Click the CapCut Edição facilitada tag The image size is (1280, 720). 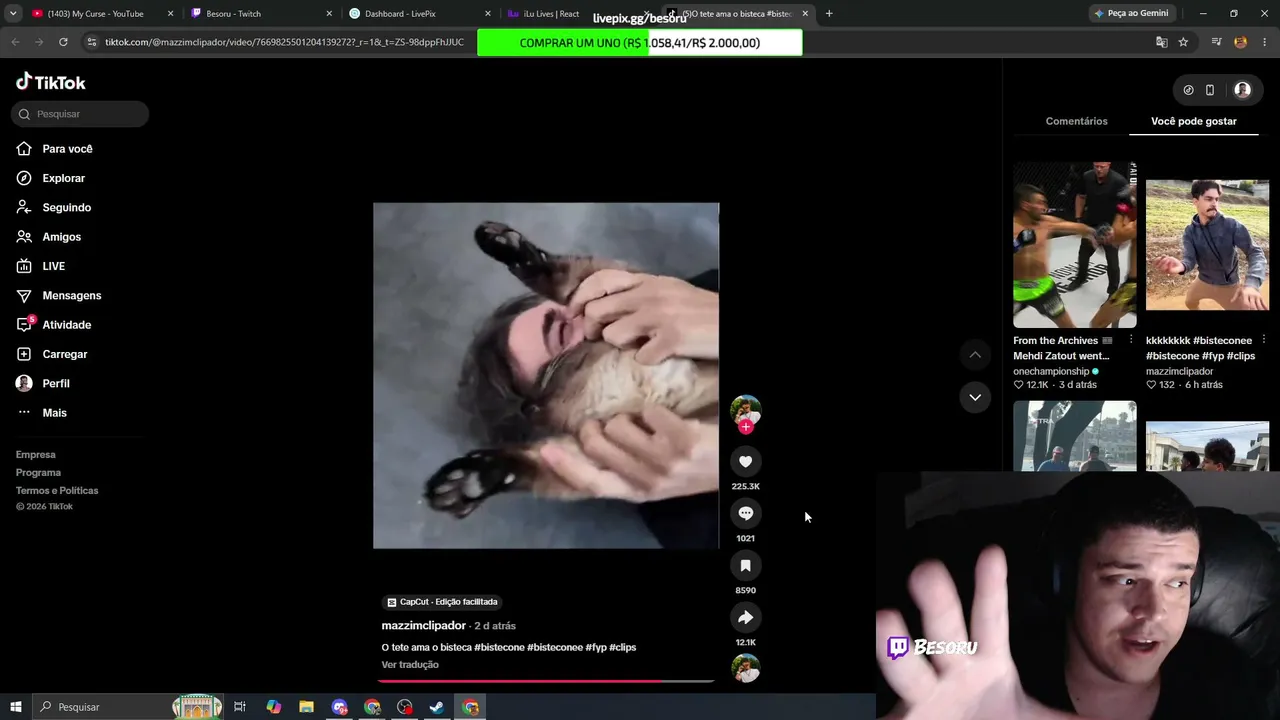[x=442, y=602]
